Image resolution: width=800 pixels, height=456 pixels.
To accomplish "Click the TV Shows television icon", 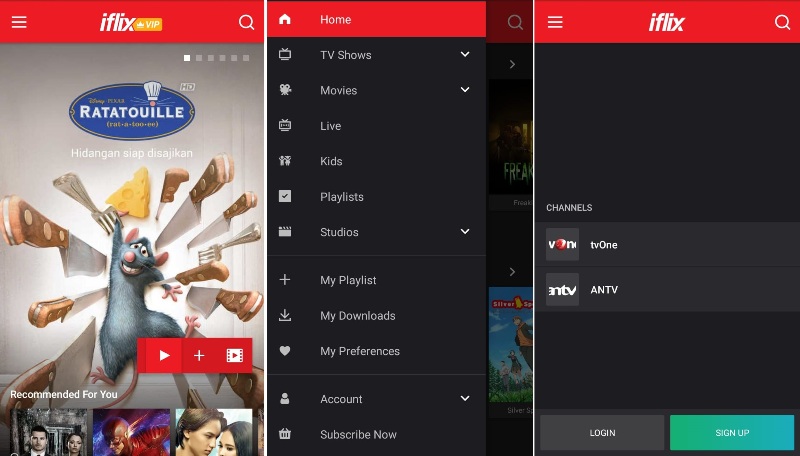I will tap(285, 54).
